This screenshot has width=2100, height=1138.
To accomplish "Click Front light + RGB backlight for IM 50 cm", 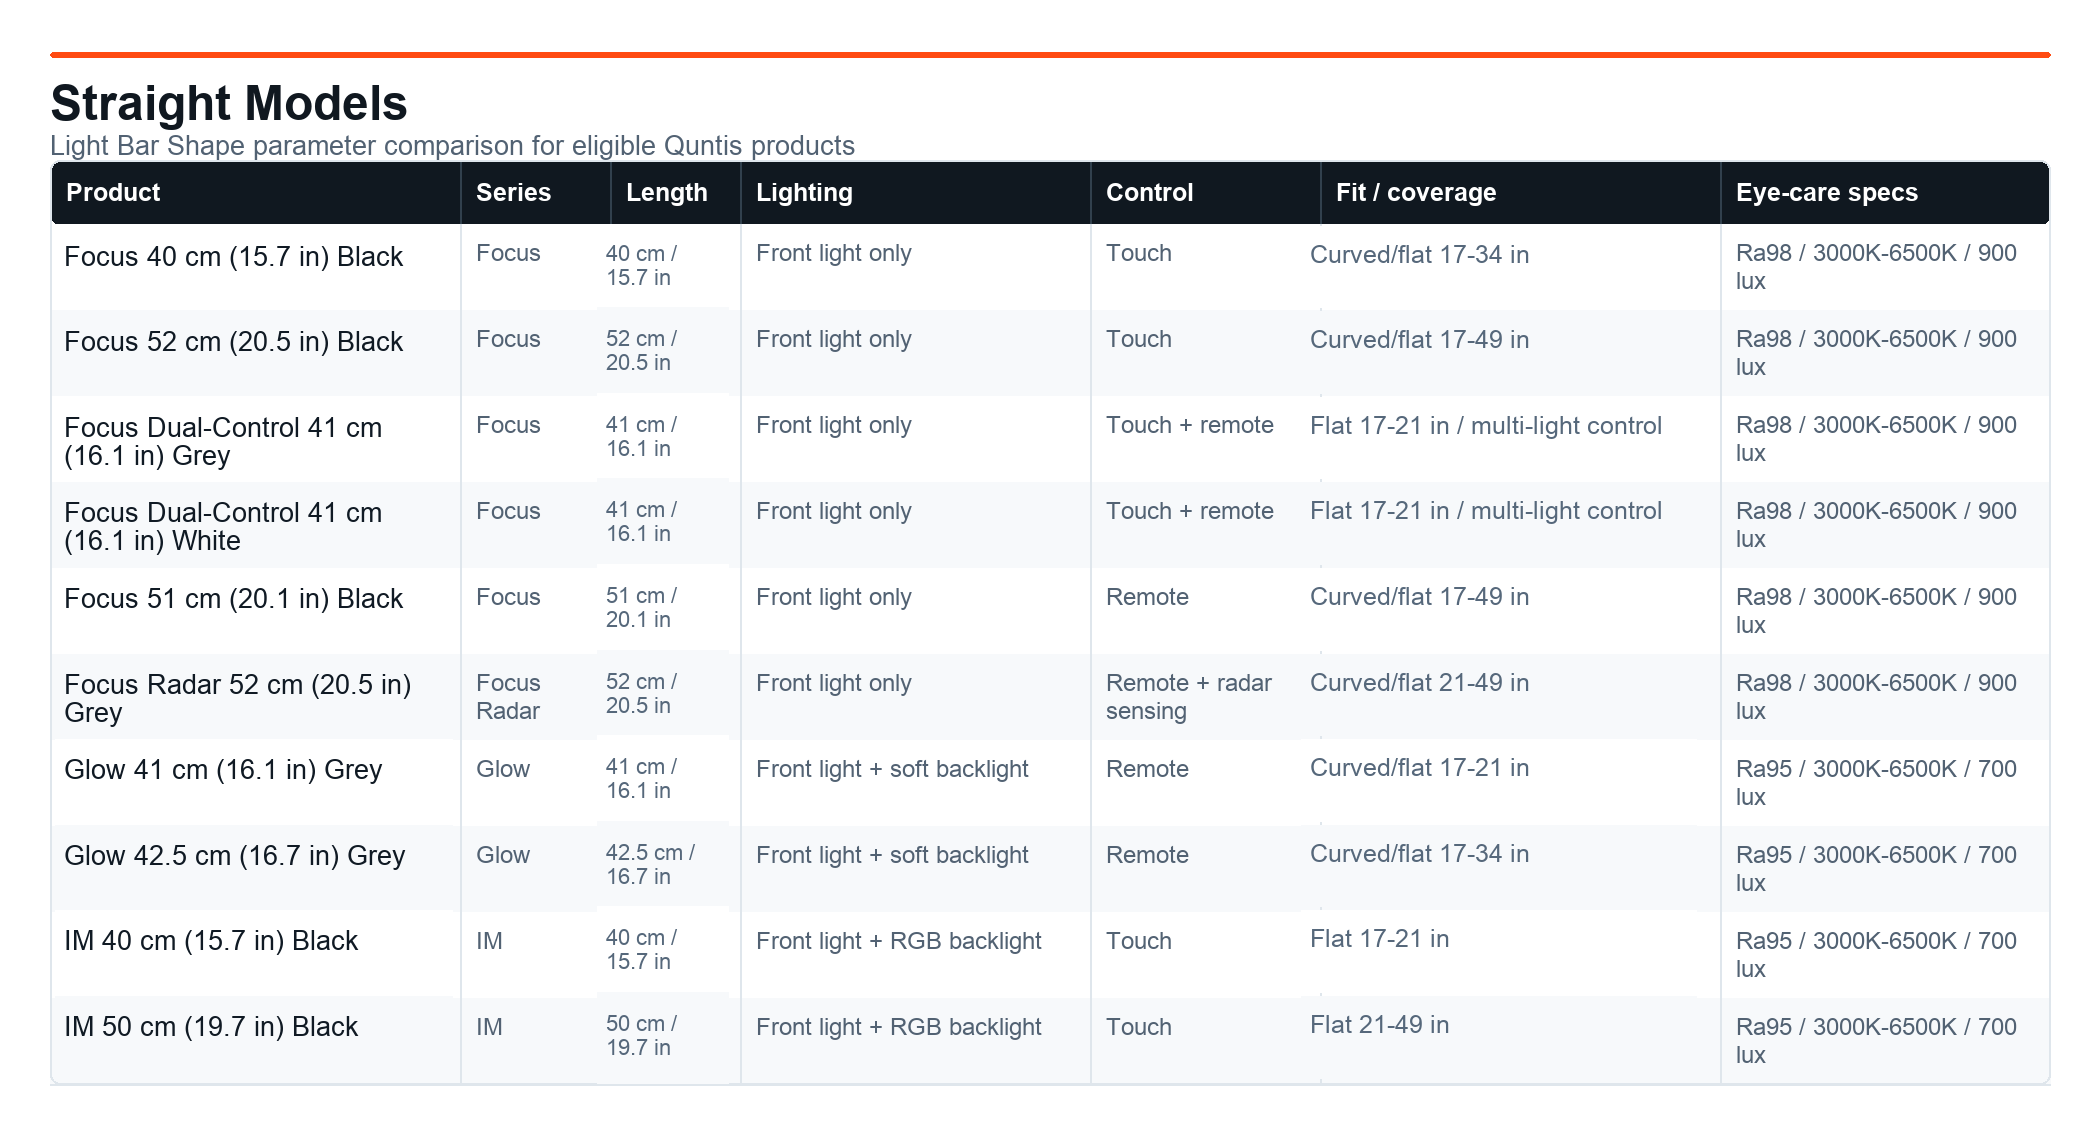I will click(899, 1027).
